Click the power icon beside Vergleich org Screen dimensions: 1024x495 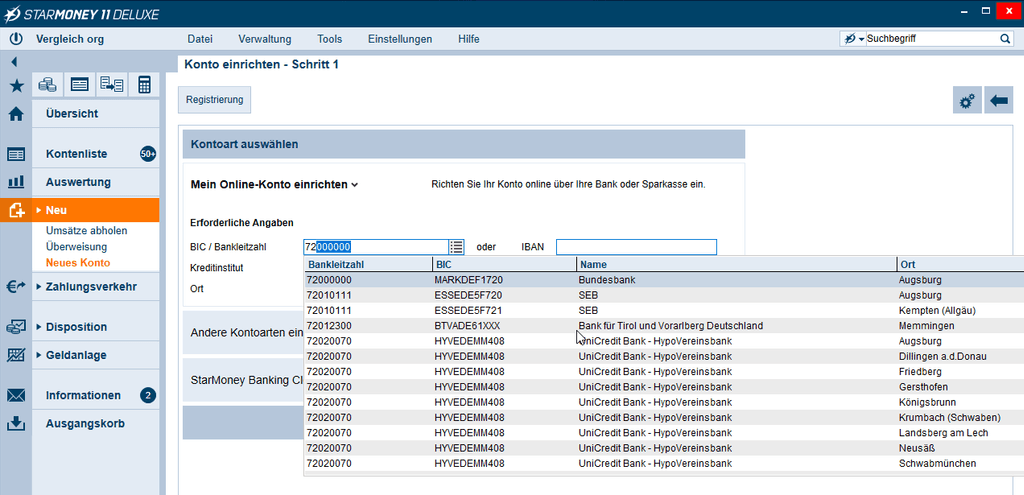pyautogui.click(x=16, y=39)
